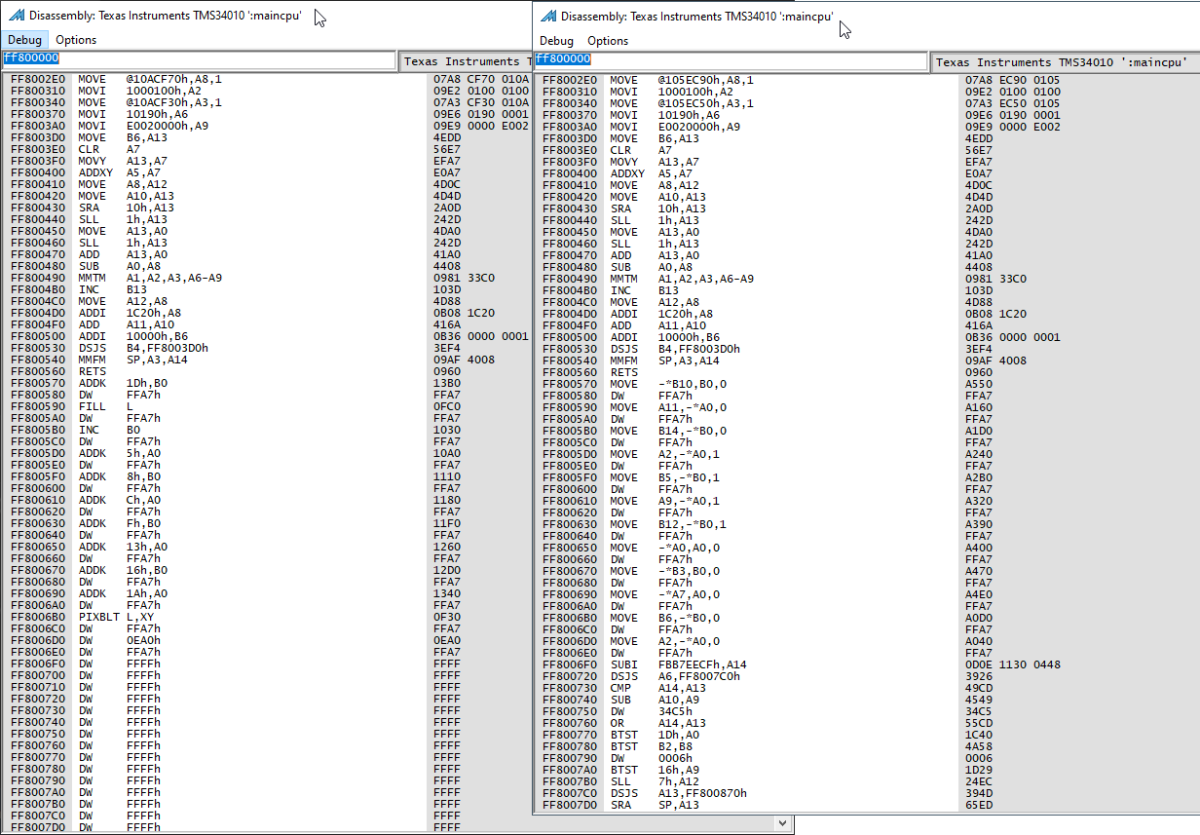
Task: Open the Options menu in the right disassembly window
Action: coord(608,41)
